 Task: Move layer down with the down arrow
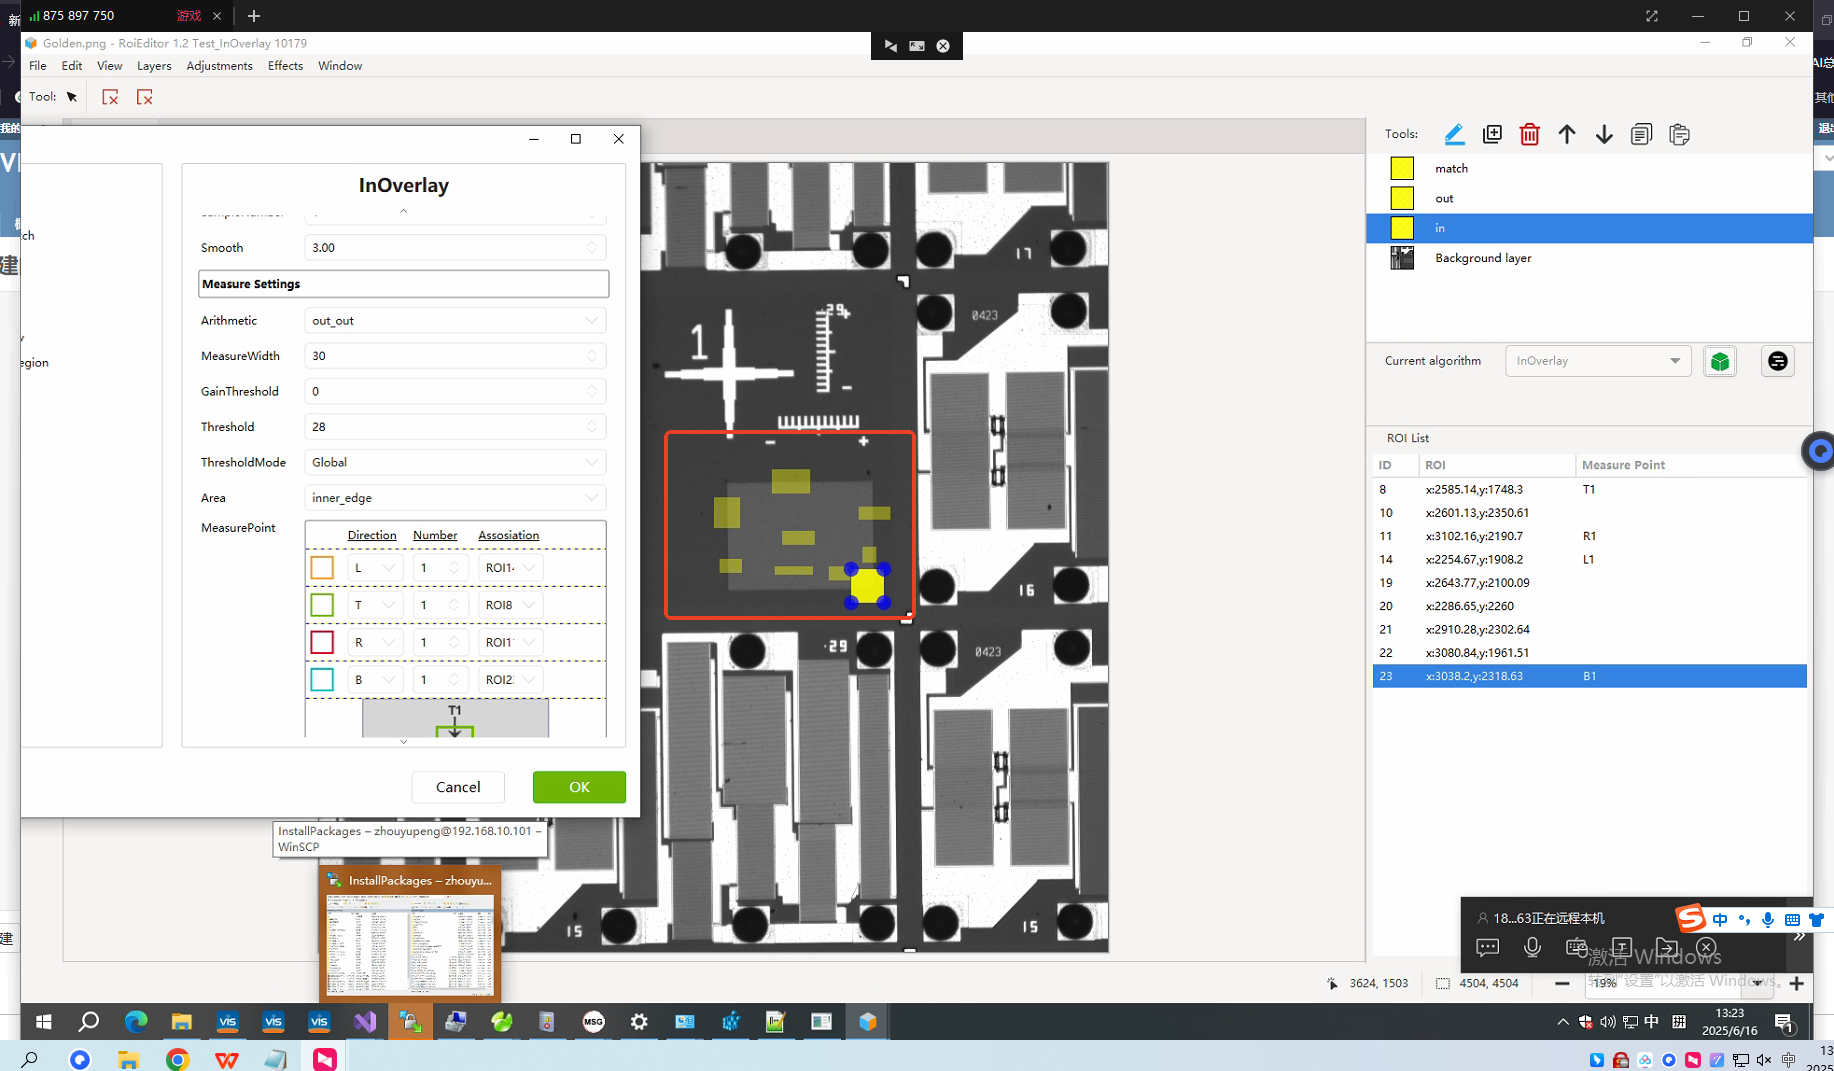click(1604, 134)
